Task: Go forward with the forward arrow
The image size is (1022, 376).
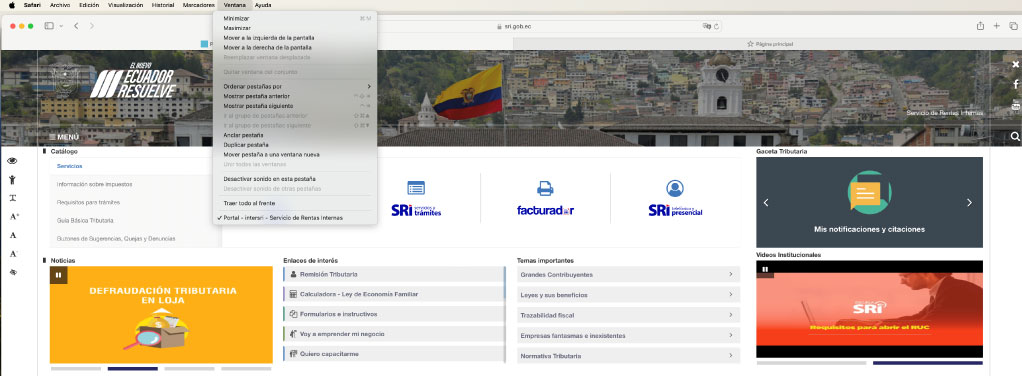Action: pyautogui.click(x=92, y=26)
